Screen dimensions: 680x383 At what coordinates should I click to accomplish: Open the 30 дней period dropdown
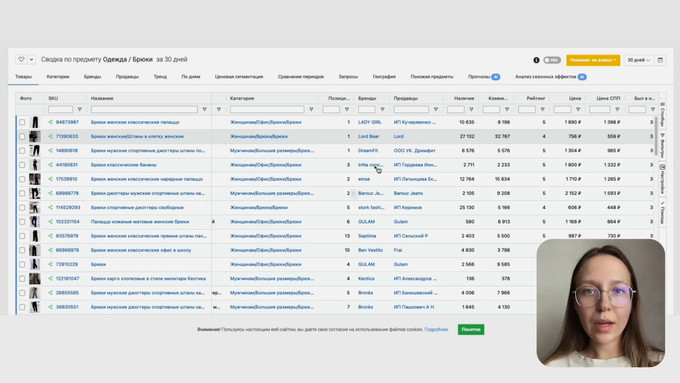(638, 60)
